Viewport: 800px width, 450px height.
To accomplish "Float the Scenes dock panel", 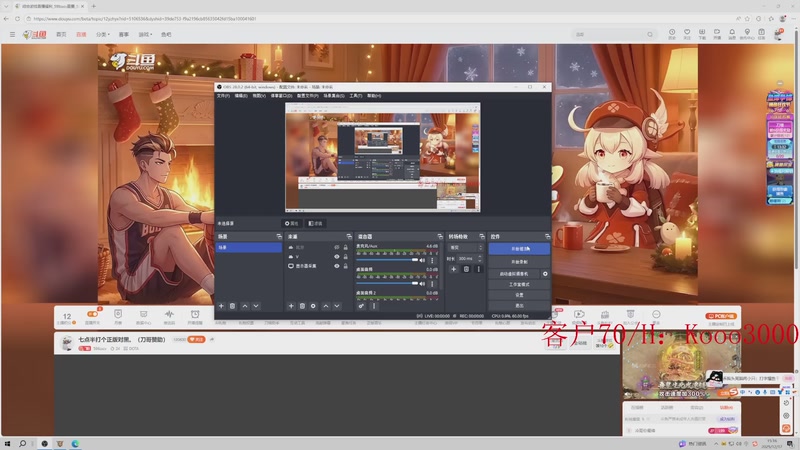I will pos(279,237).
